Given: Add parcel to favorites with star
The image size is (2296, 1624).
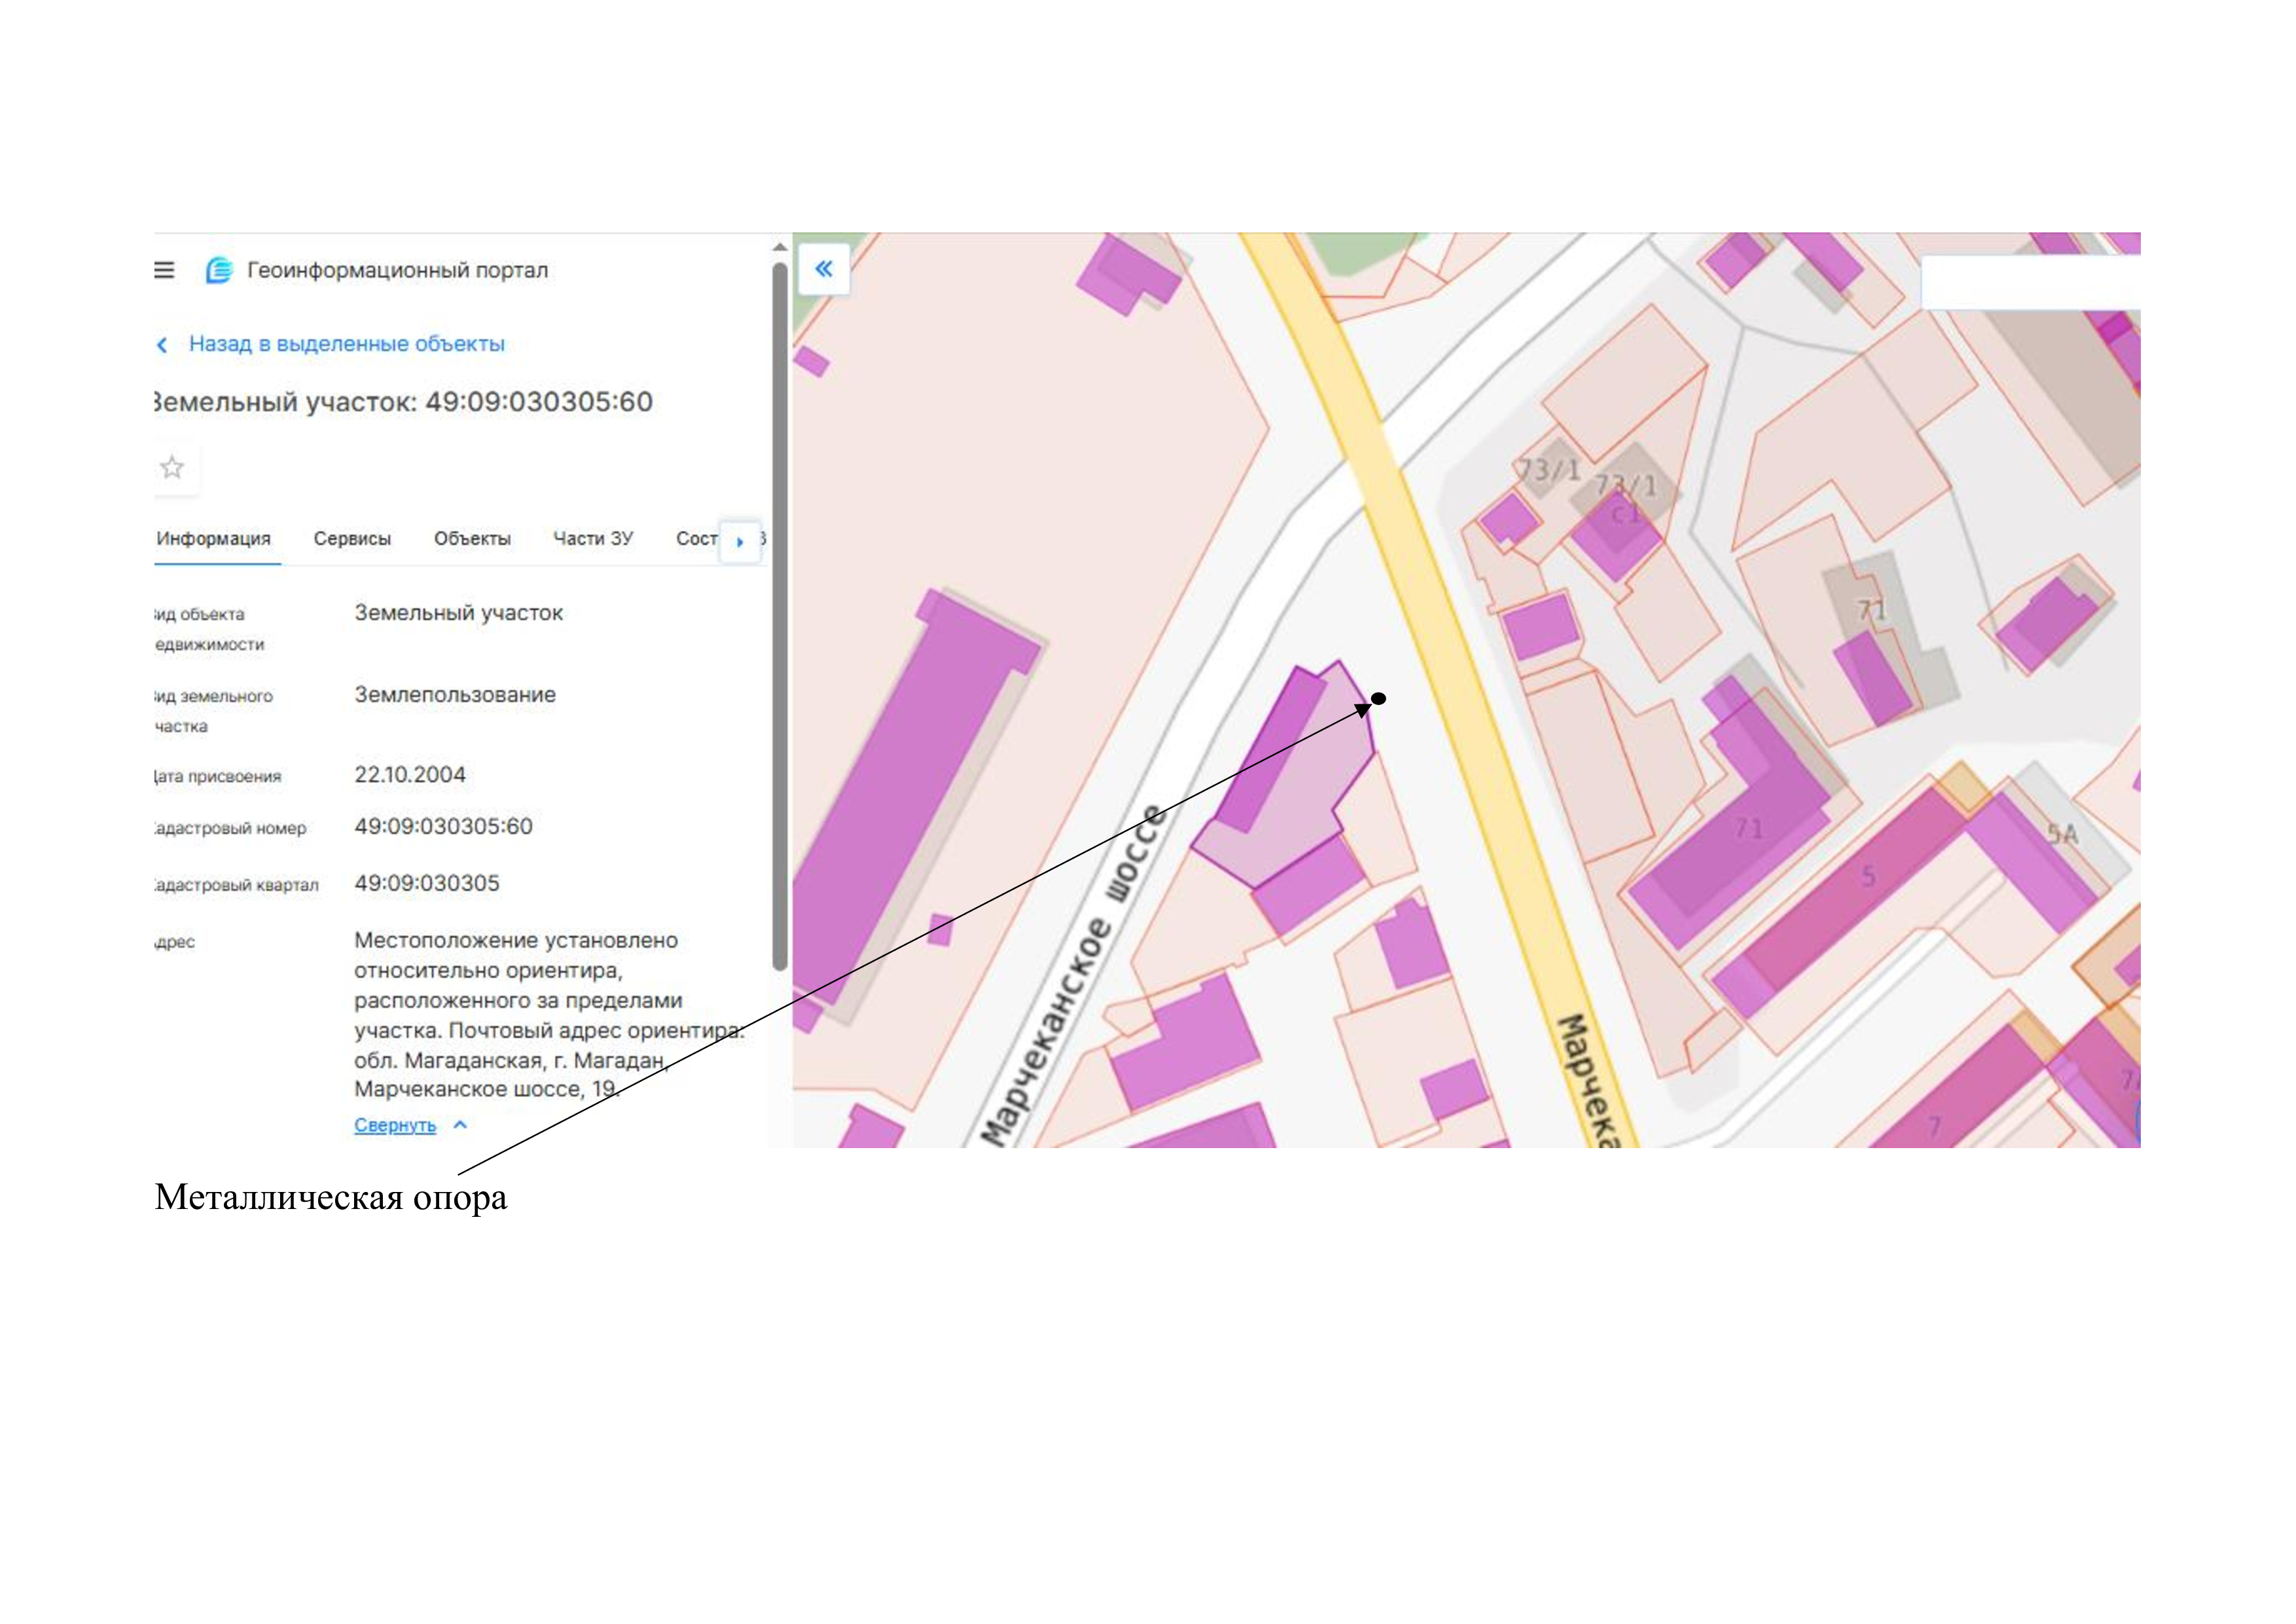Looking at the screenshot, I should point(172,467).
